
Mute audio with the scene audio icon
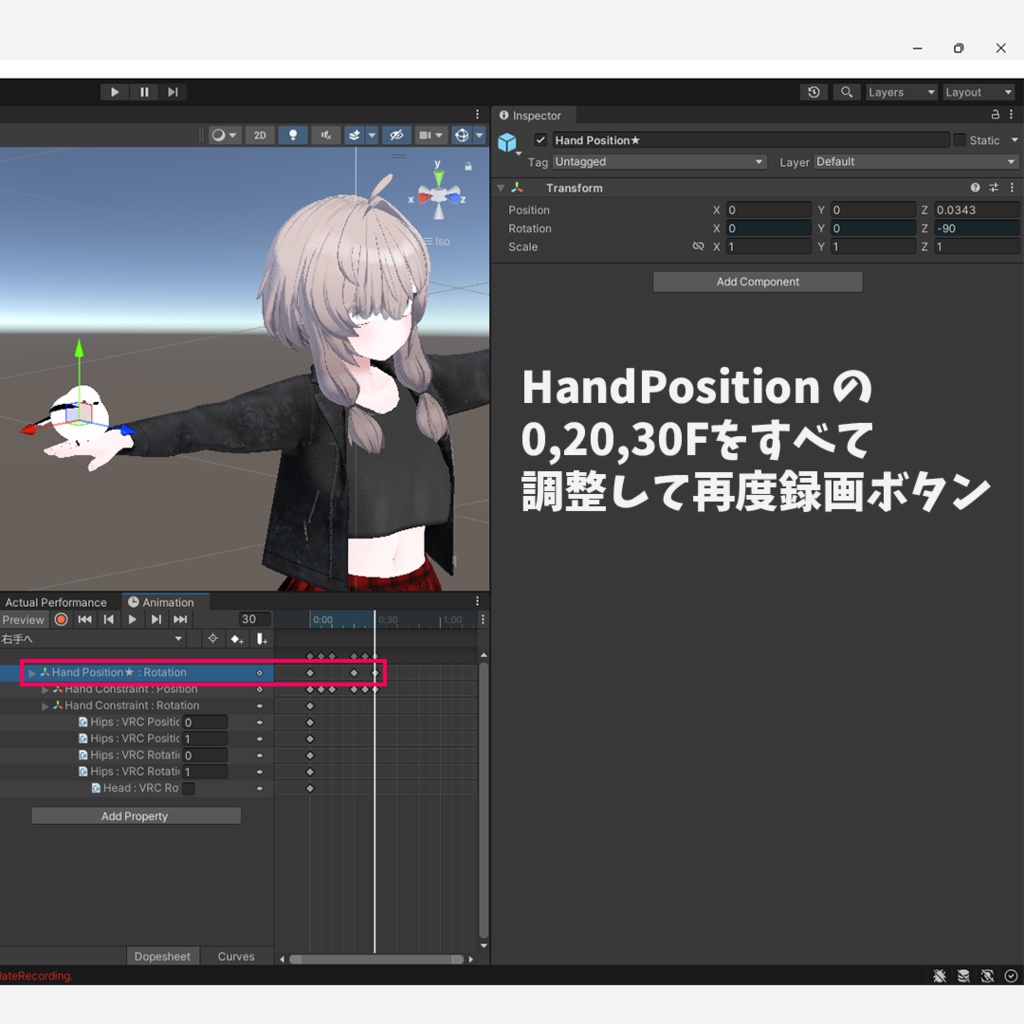pos(325,134)
